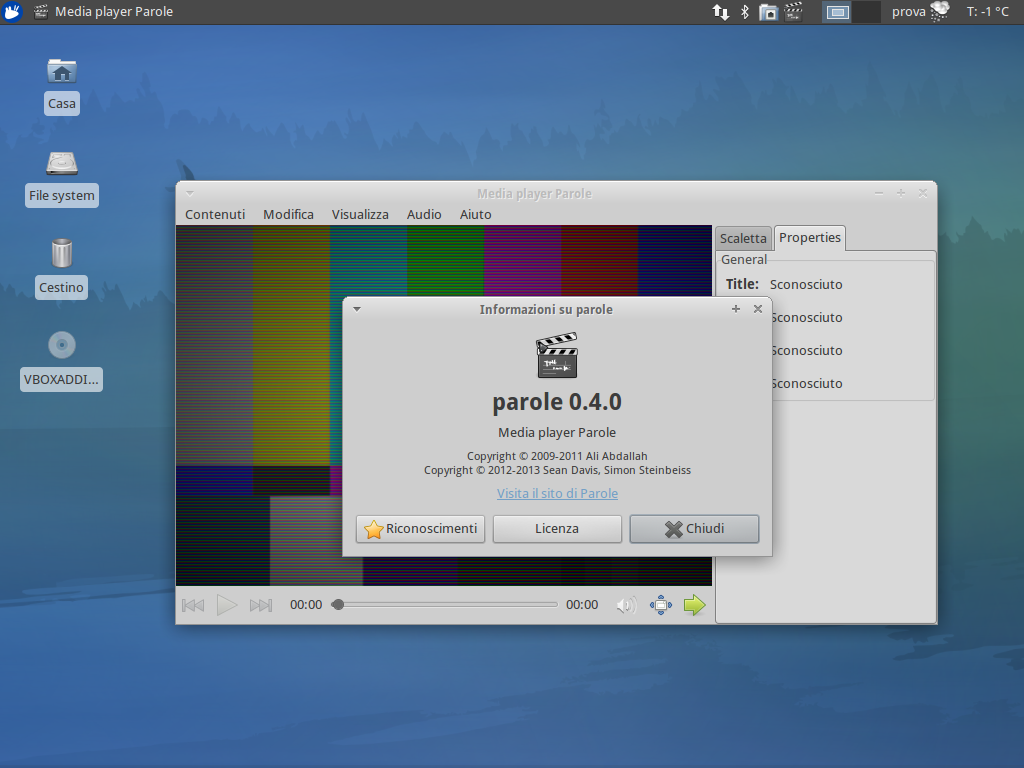Toggle fullscreen with the arrows icon
Viewport: 1024px width, 768px height.
click(x=660, y=605)
